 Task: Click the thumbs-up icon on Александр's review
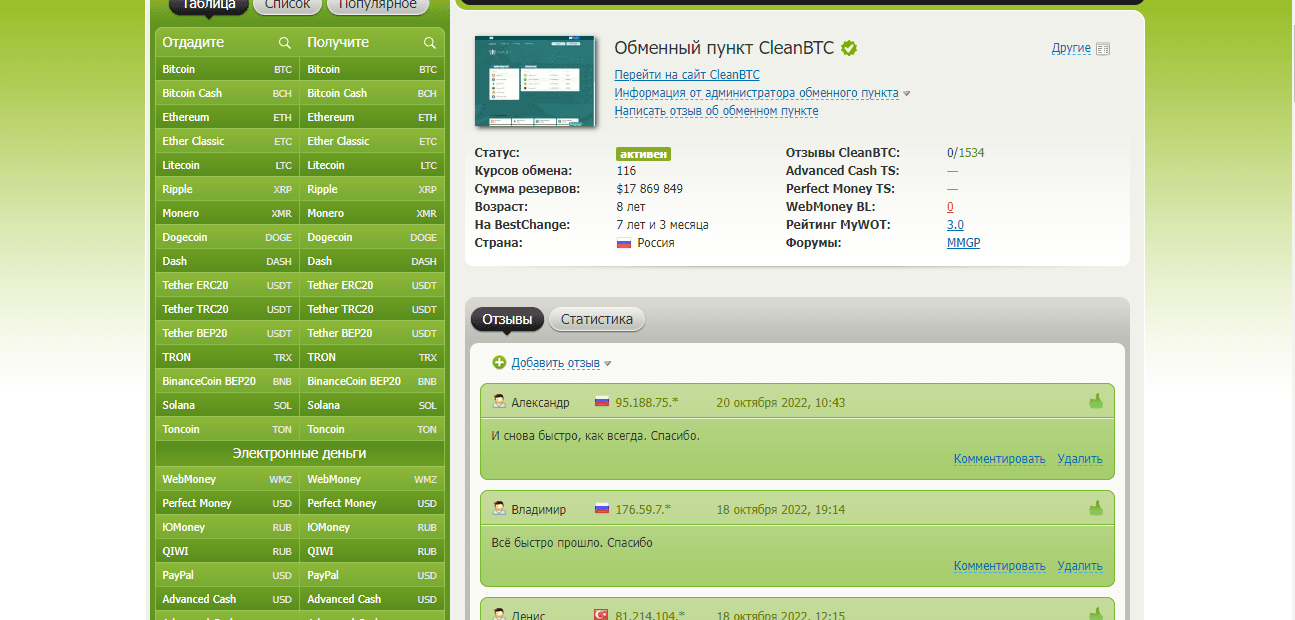1096,402
